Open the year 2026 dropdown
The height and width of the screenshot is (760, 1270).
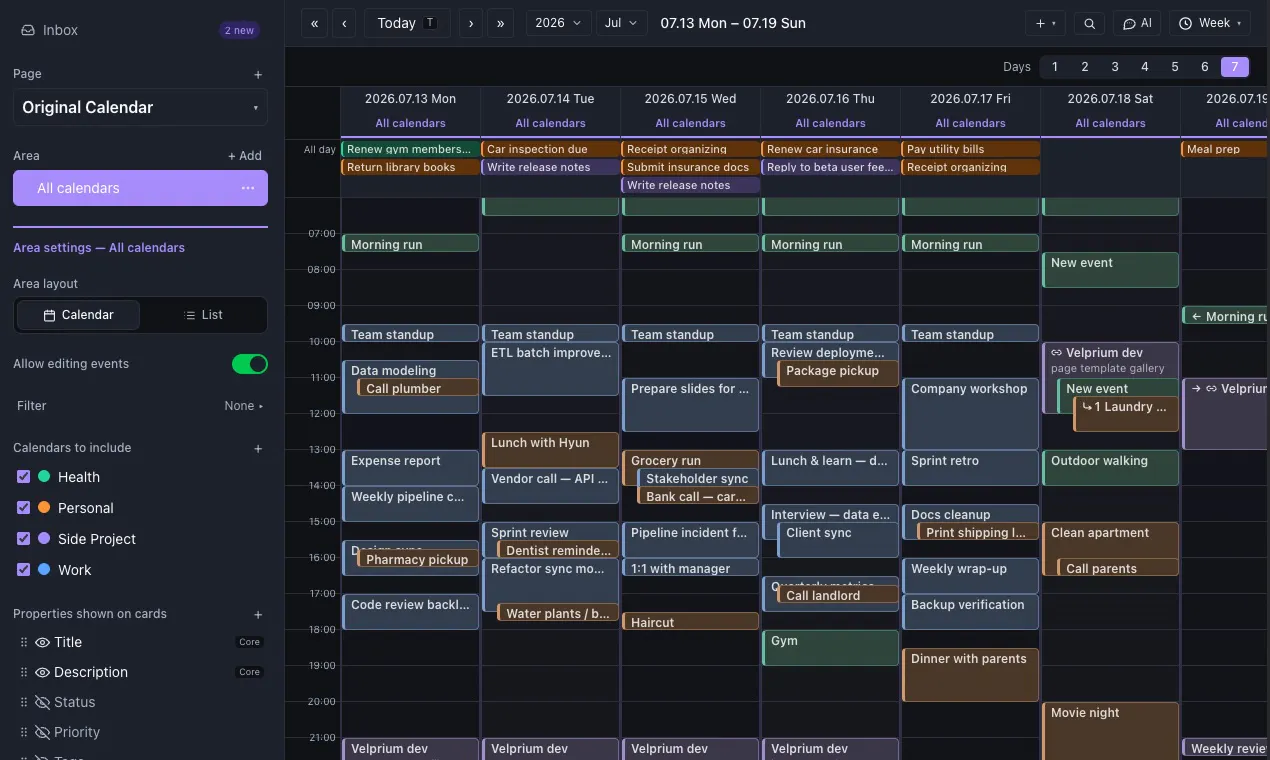click(558, 23)
